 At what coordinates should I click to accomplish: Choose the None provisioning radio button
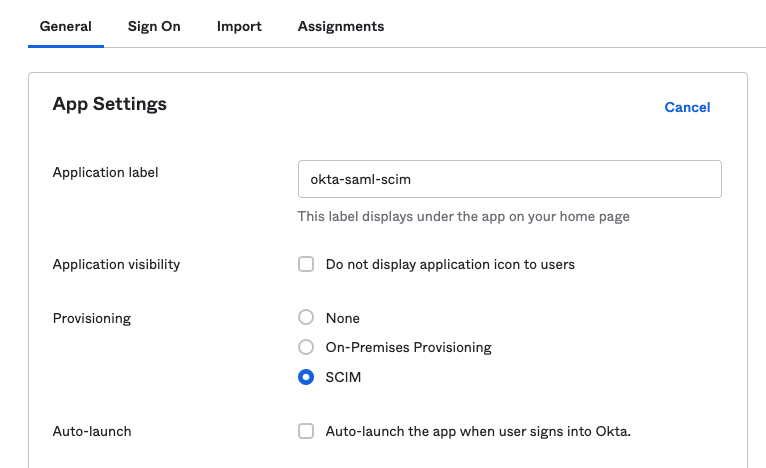click(306, 317)
